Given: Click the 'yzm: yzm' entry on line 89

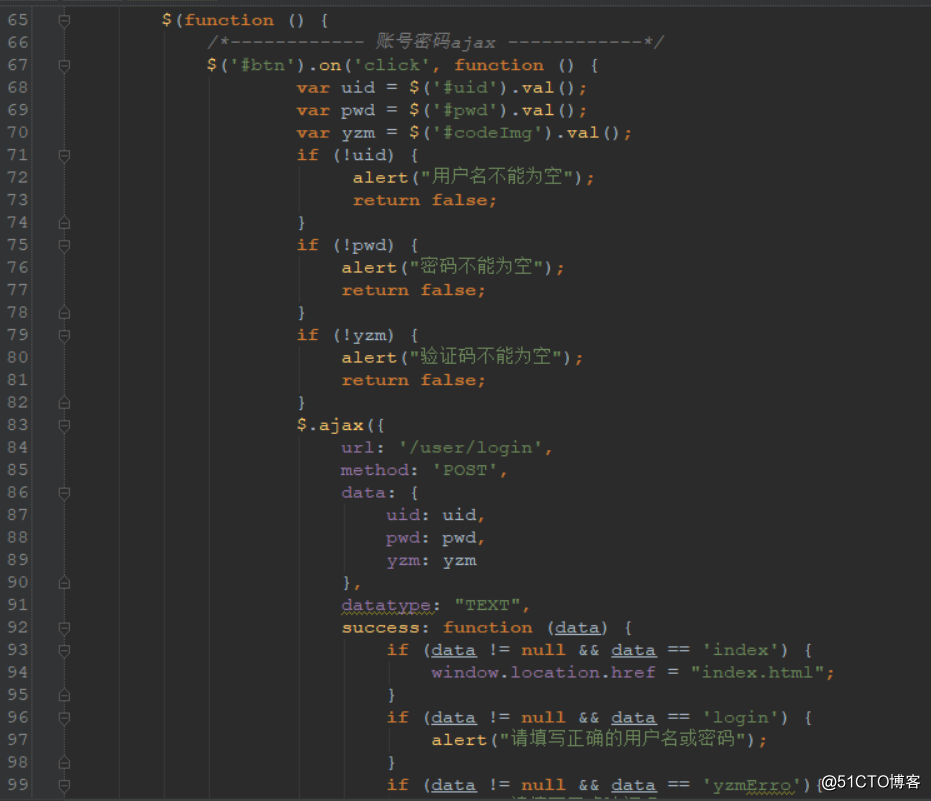Looking at the screenshot, I should pyautogui.click(x=432, y=560).
